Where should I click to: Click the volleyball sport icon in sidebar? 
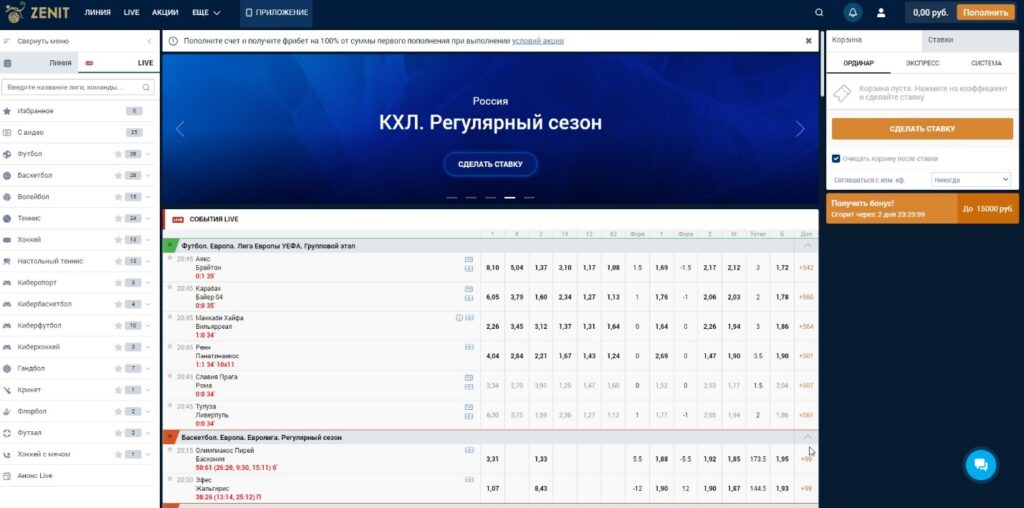tap(7, 197)
